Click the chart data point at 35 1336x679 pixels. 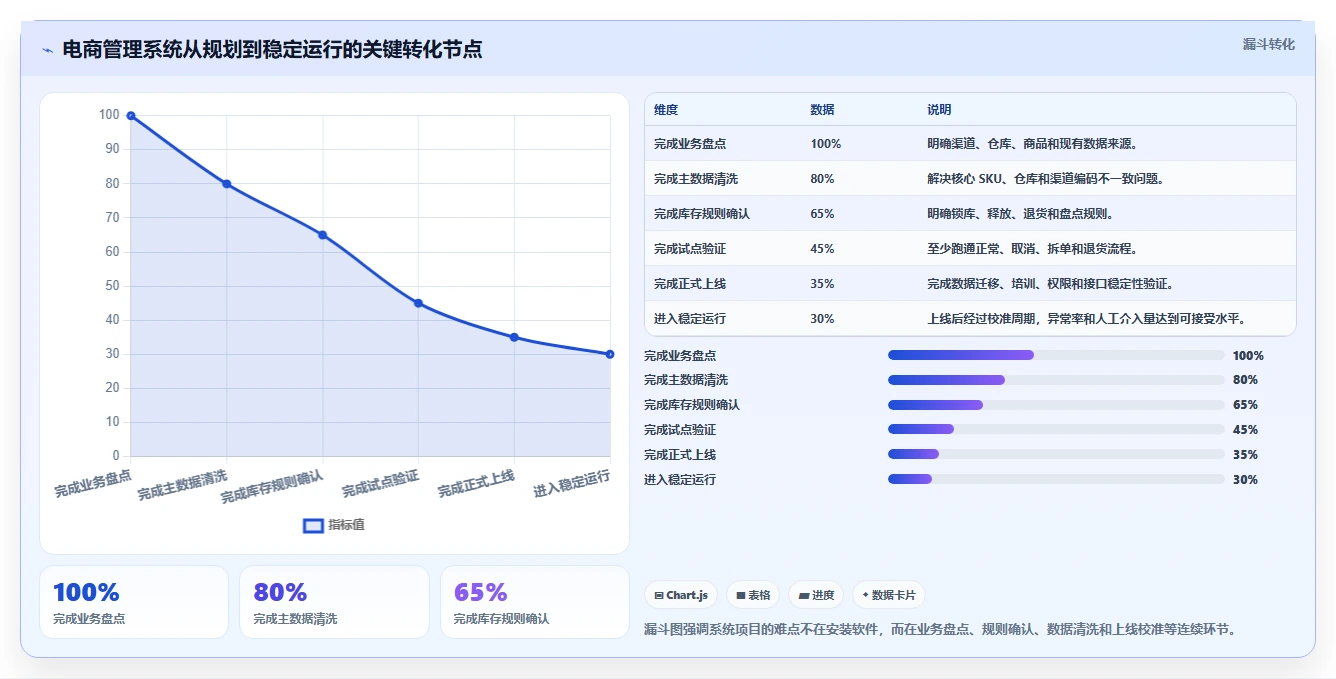click(514, 337)
